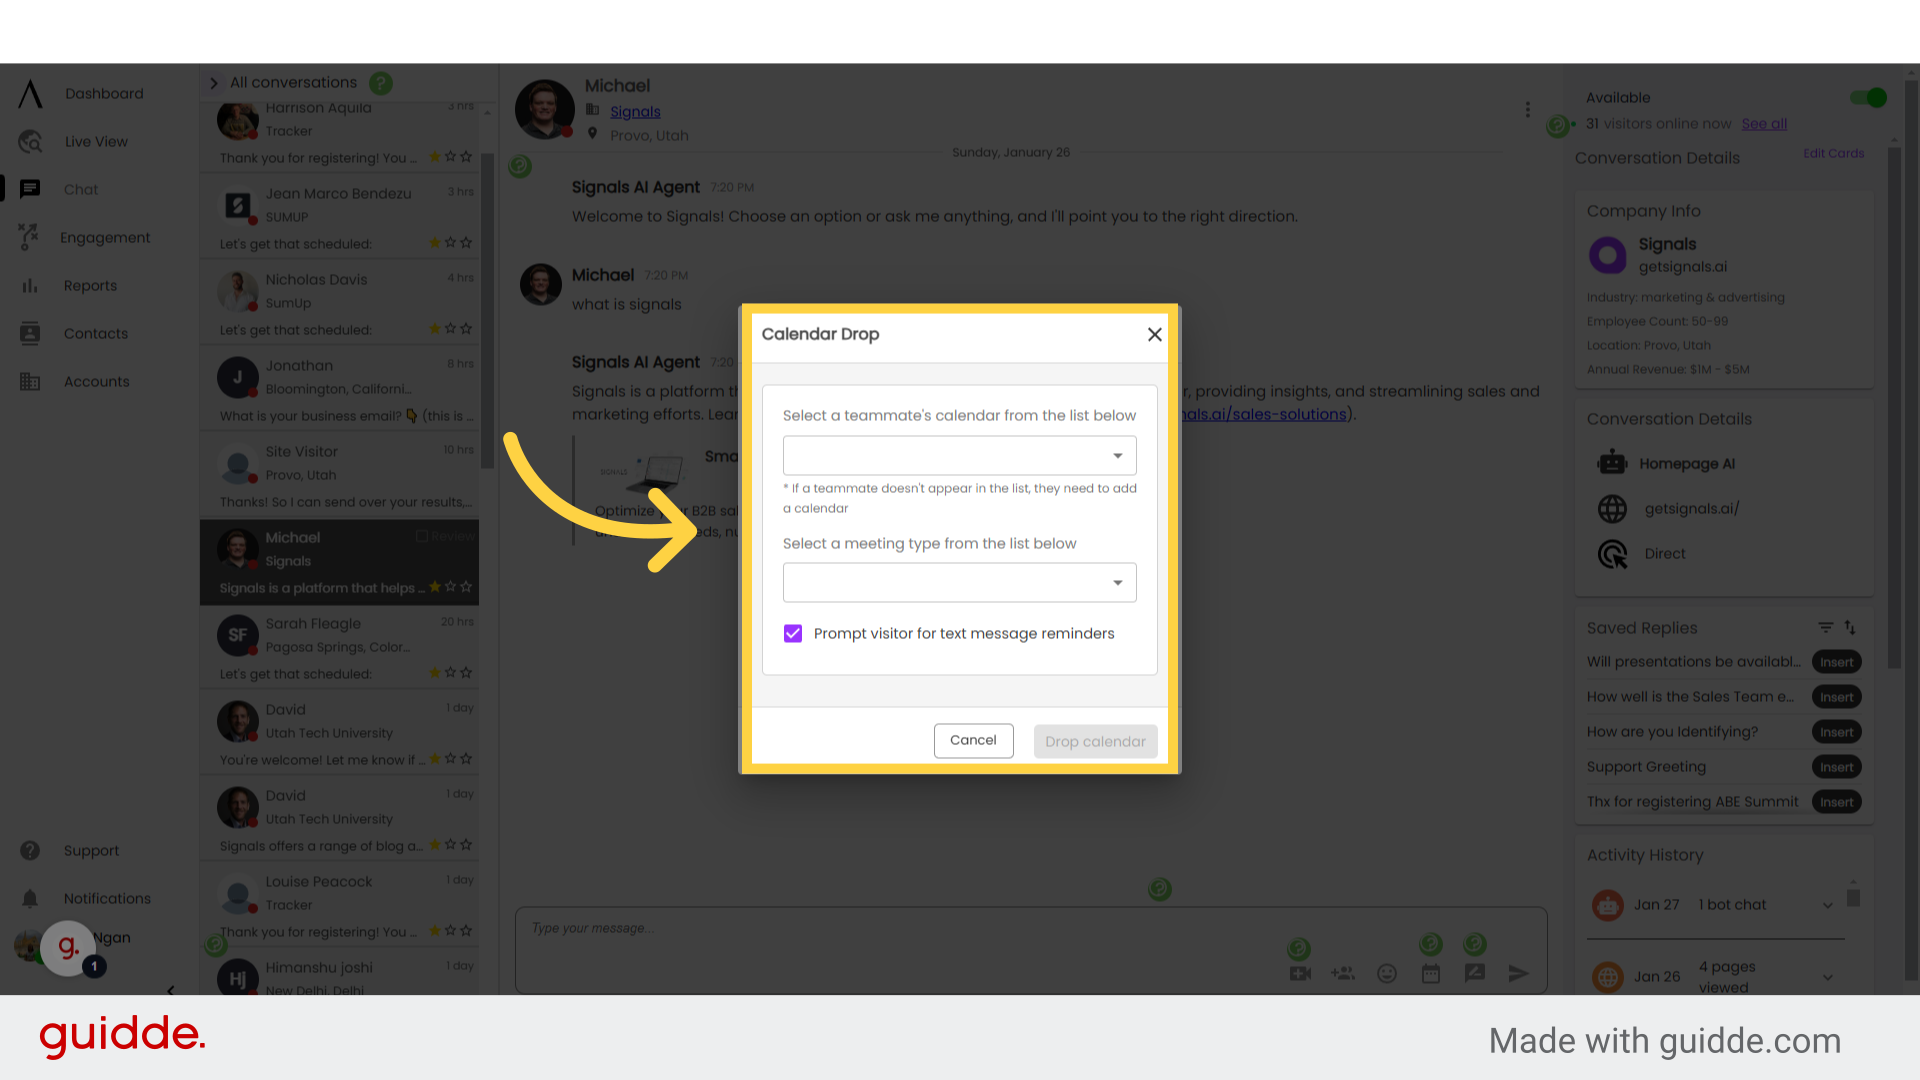Screen dimensions: 1920x1080
Task: Open Dashboard in the sidebar
Action: (x=104, y=93)
